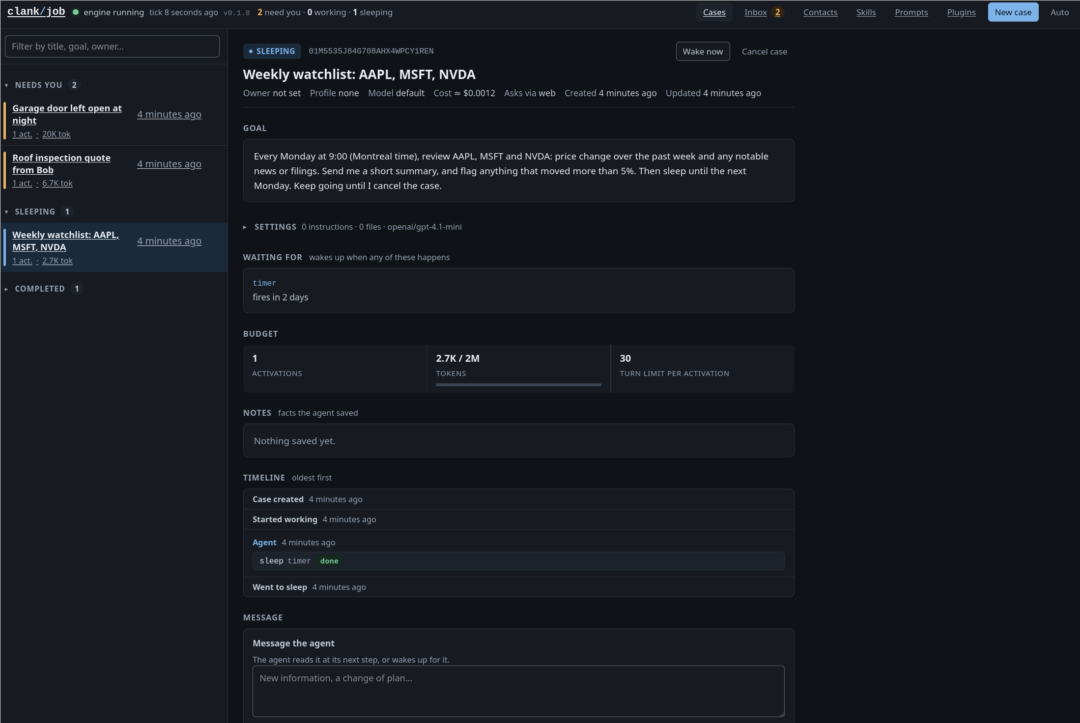
Task: Open the Cases tab
Action: (714, 12)
